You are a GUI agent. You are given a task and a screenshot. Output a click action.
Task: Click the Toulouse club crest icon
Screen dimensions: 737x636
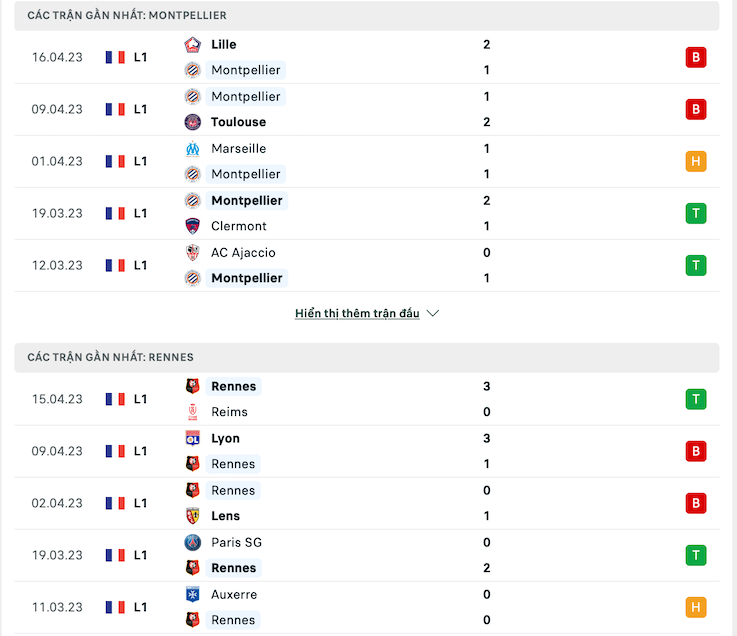click(192, 122)
